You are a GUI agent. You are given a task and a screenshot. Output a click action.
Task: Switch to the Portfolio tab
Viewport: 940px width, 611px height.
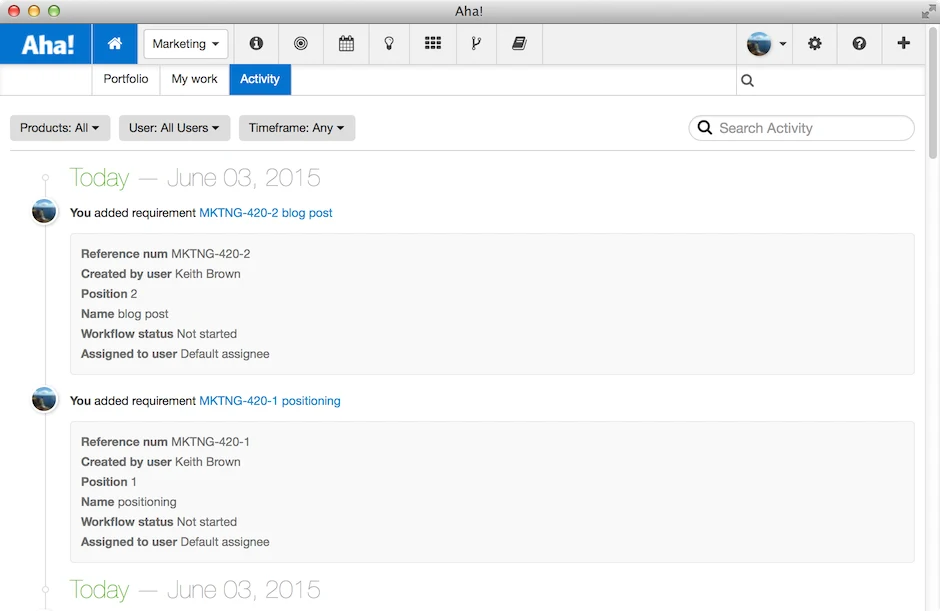(126, 79)
